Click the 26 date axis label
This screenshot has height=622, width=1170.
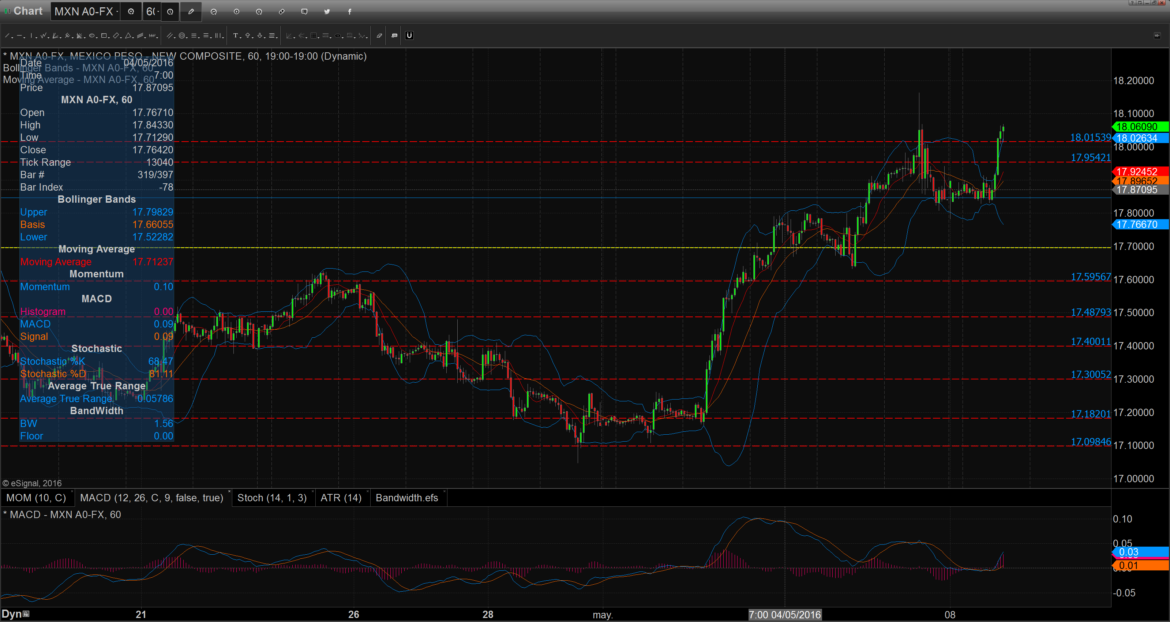[x=354, y=615]
